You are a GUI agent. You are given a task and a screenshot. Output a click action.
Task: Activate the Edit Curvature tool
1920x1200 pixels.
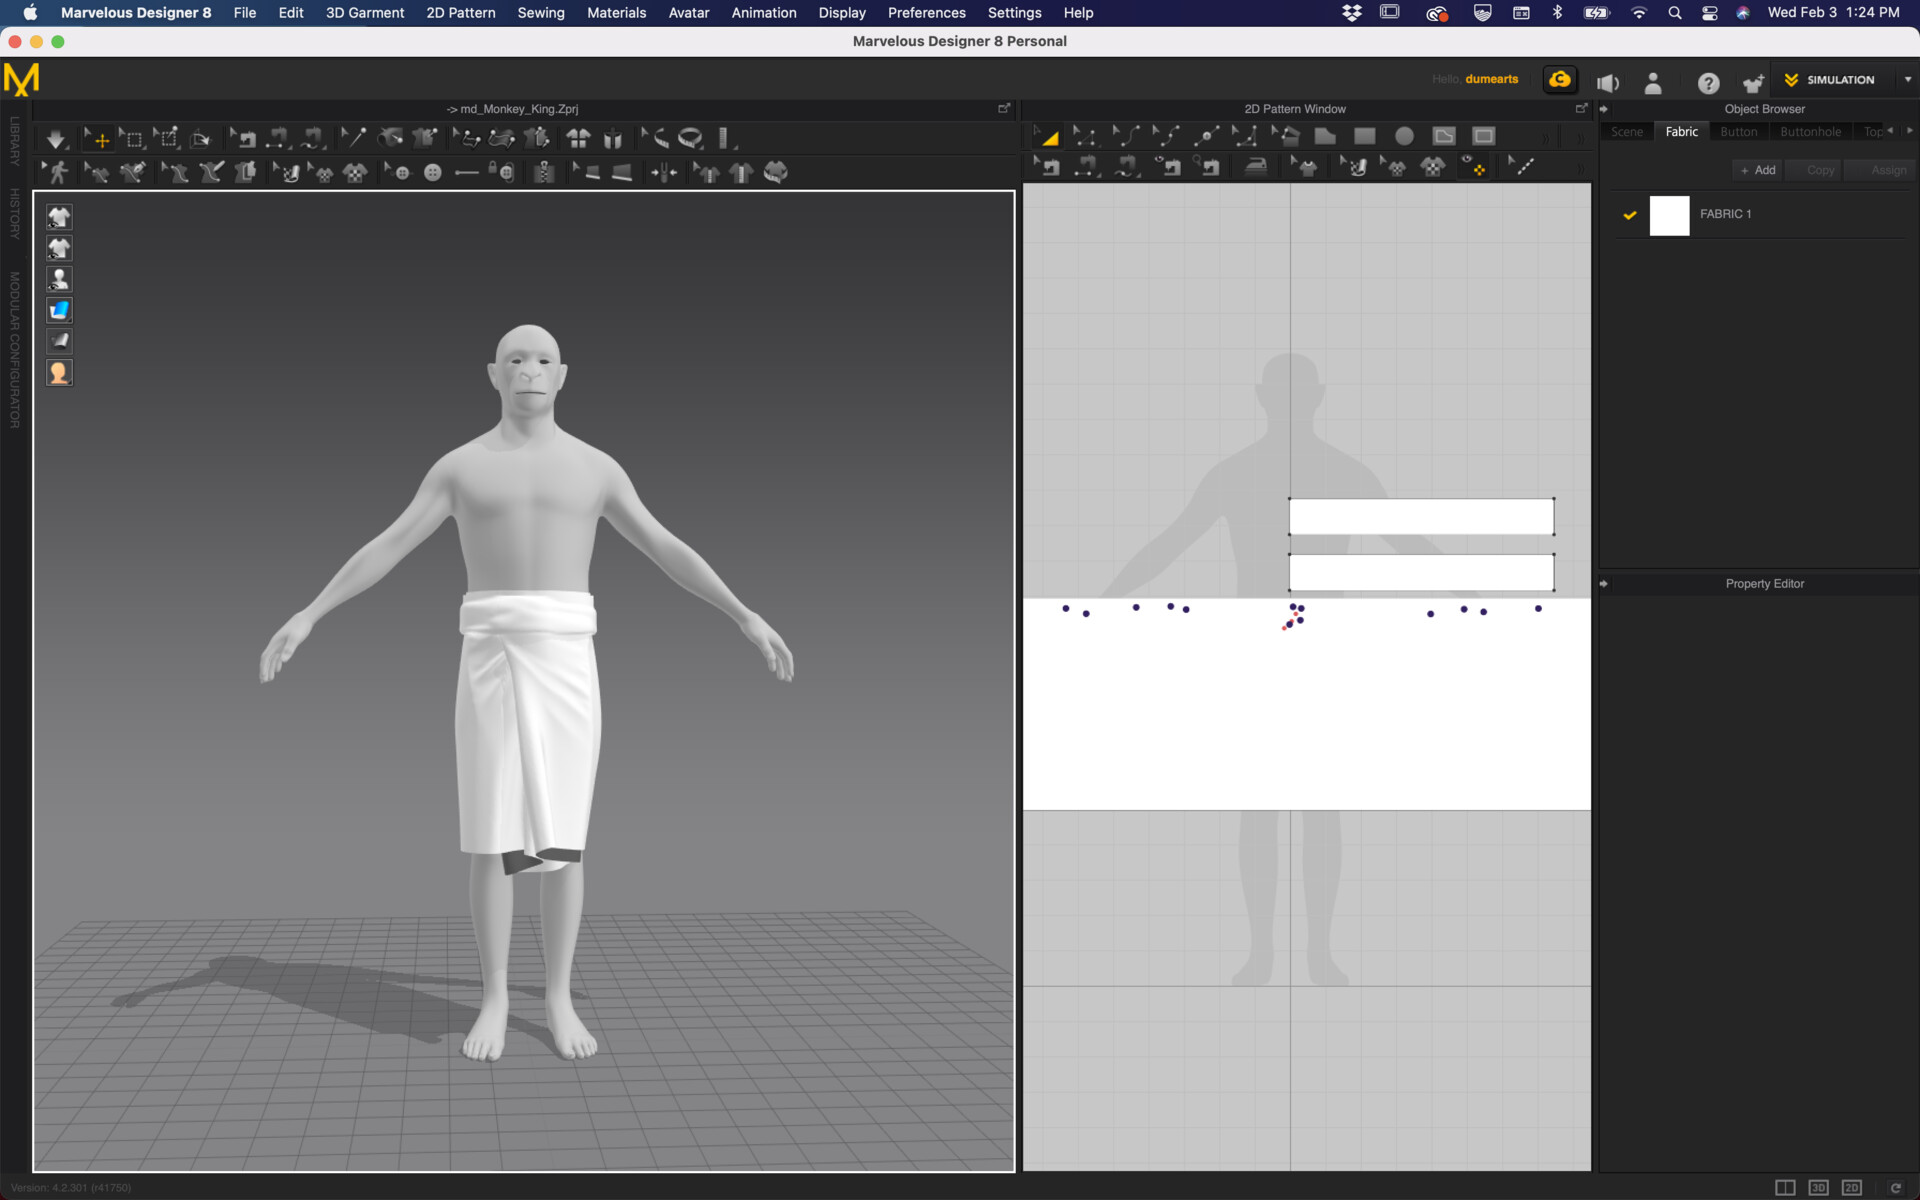pos(1125,136)
